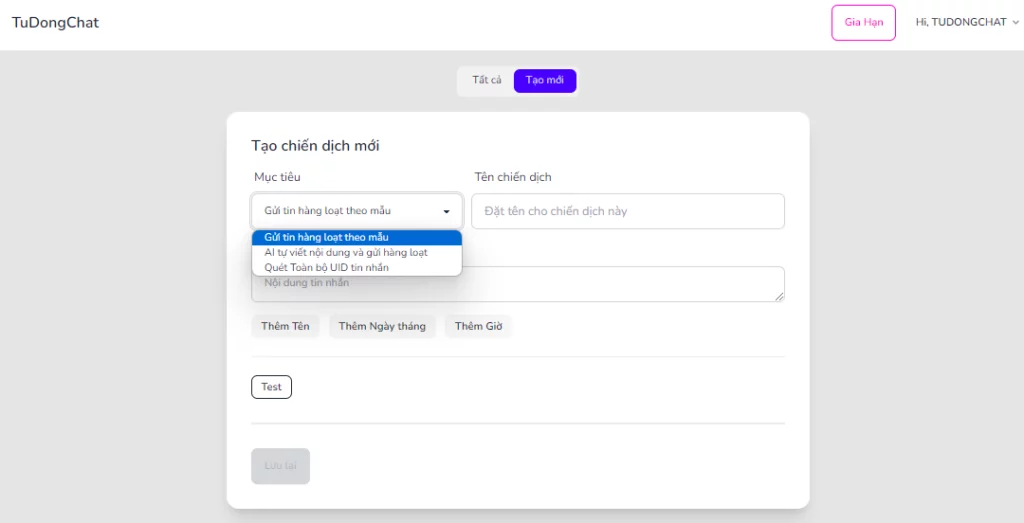Click the Test button
This screenshot has height=523, width=1024.
(272, 387)
